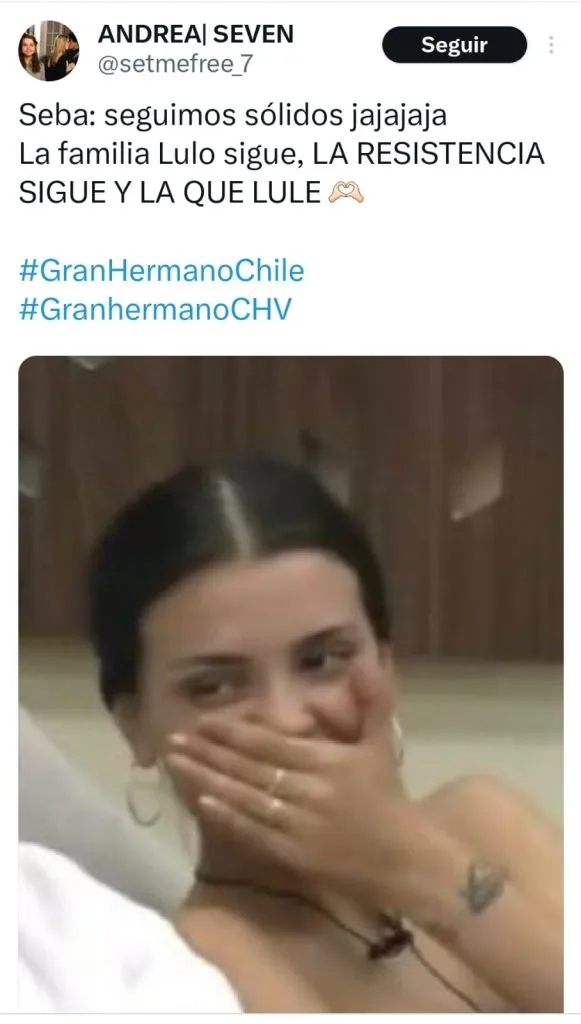Open the #GranhermanoCHV hashtag
Image resolution: width=581 pixels, height=1024 pixels.
tap(155, 309)
